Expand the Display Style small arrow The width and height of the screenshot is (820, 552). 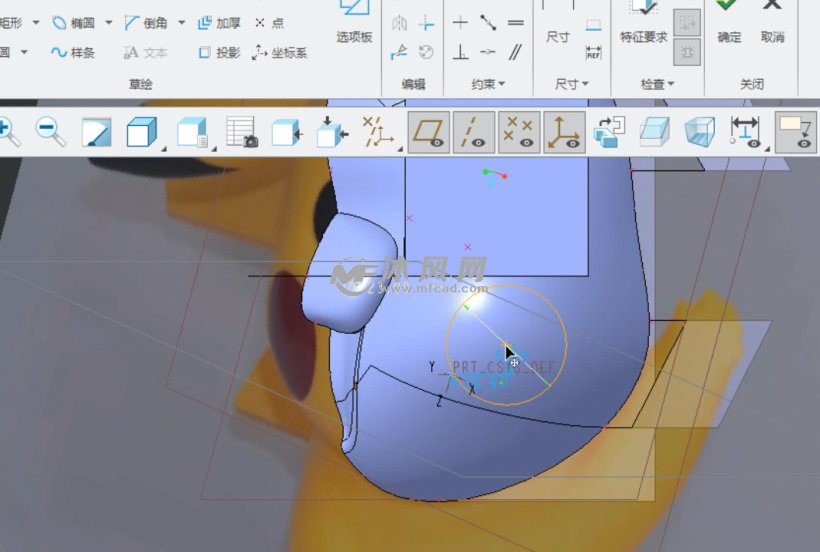pos(164,150)
